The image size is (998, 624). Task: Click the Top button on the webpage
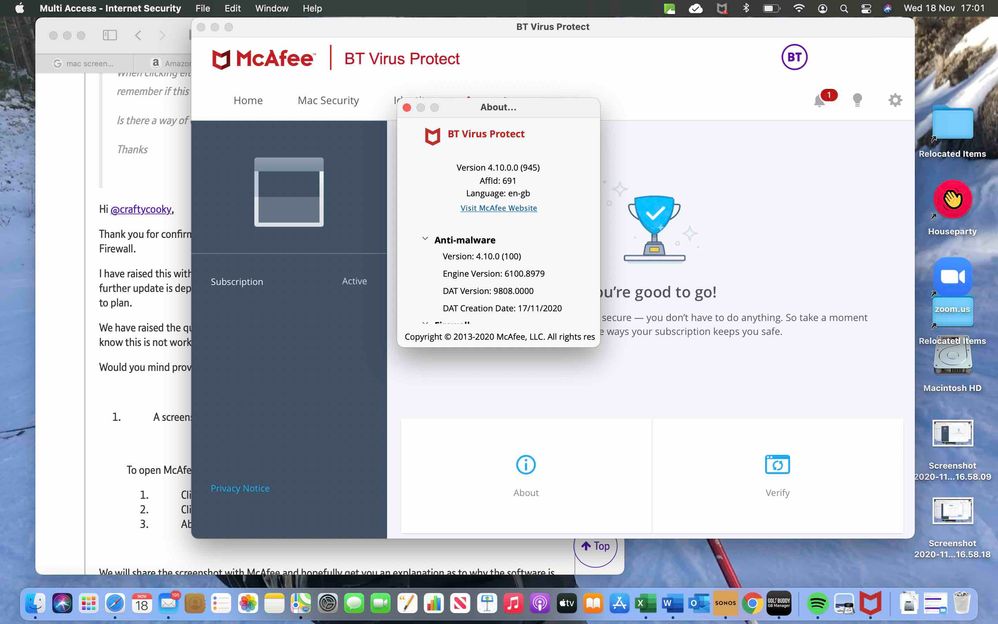pyautogui.click(x=596, y=546)
